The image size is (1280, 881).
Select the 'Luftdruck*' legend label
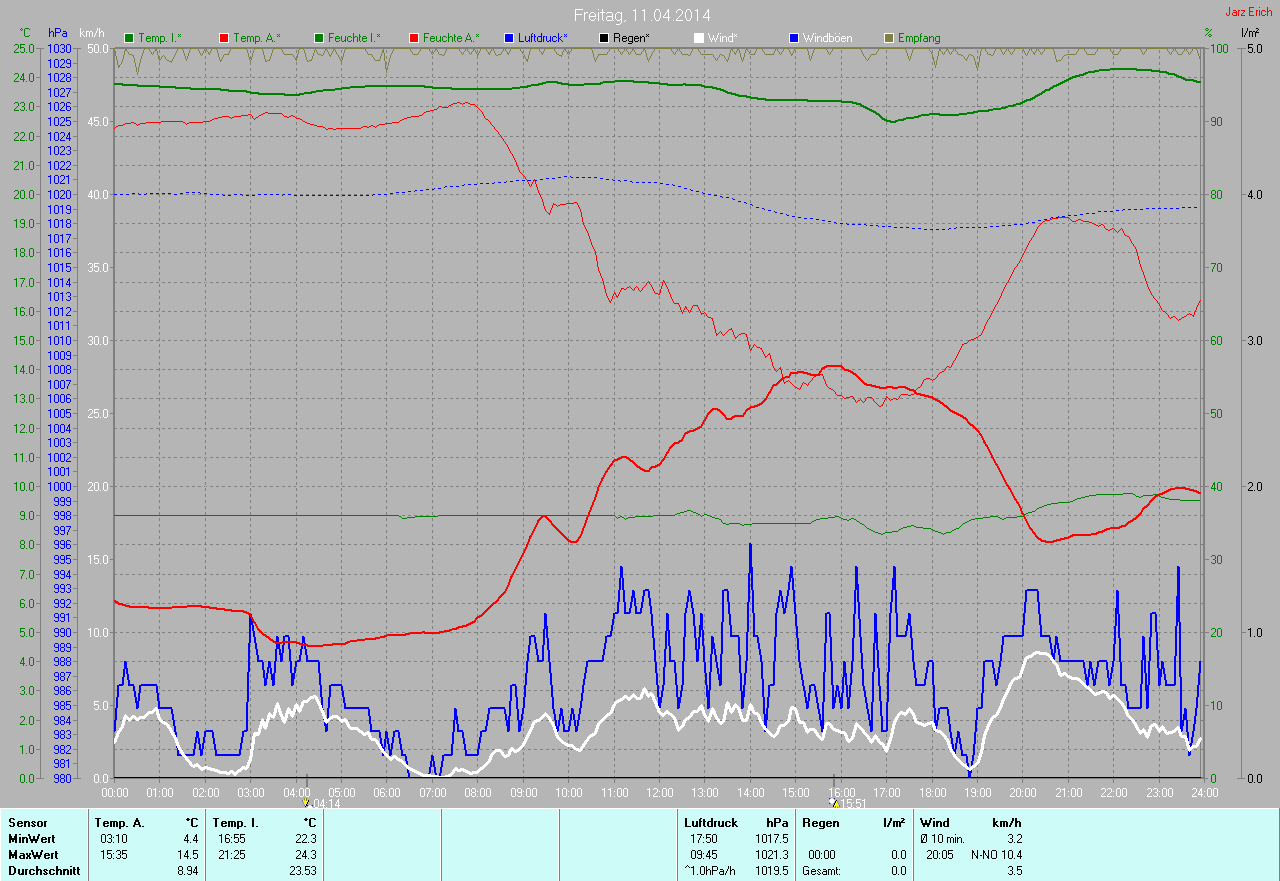click(543, 38)
